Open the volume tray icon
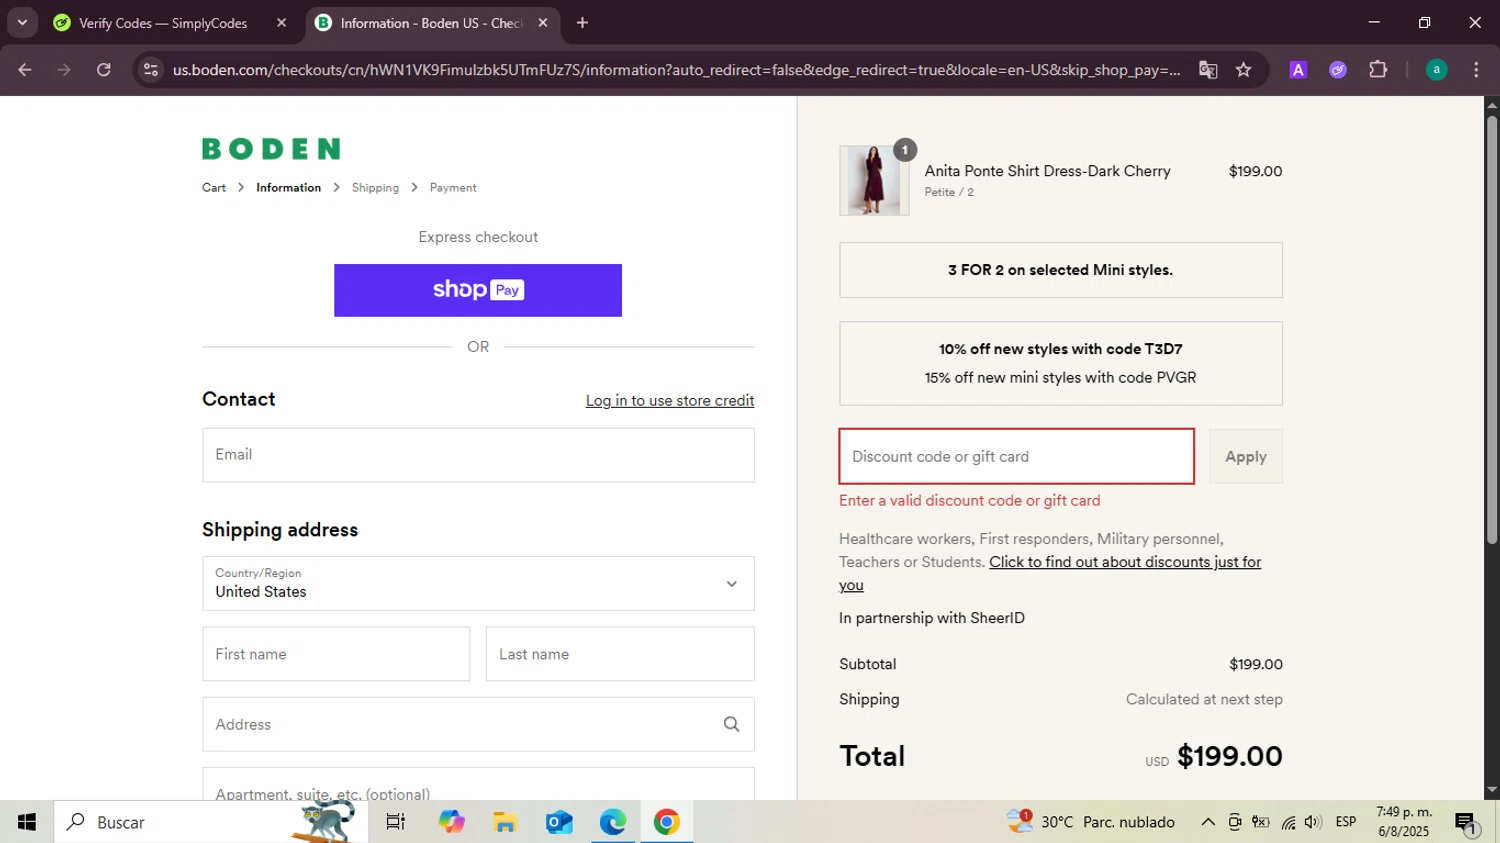Screen dimensions: 1500x843 point(1313,822)
